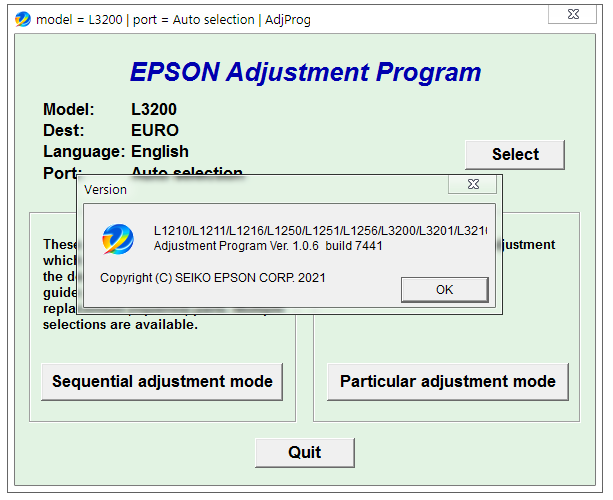Click the AdjProg title bar icon
Screen dimensions: 613x500
23,19
